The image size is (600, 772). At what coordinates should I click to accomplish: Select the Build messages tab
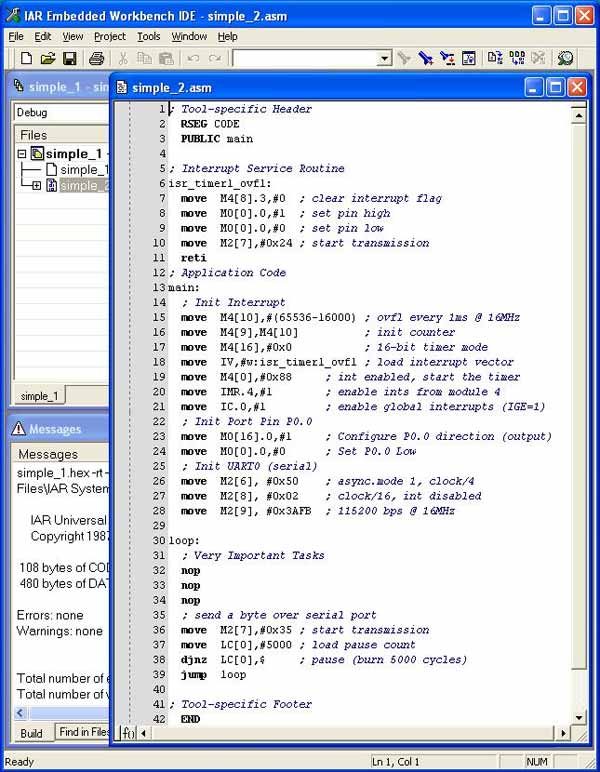click(31, 733)
